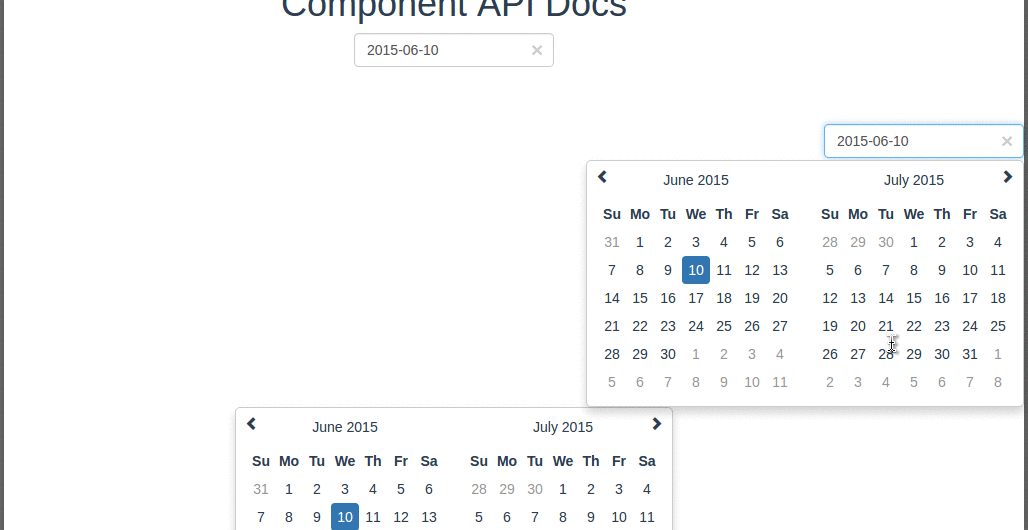Clear the right-side date input with the X icon

point(1007,141)
